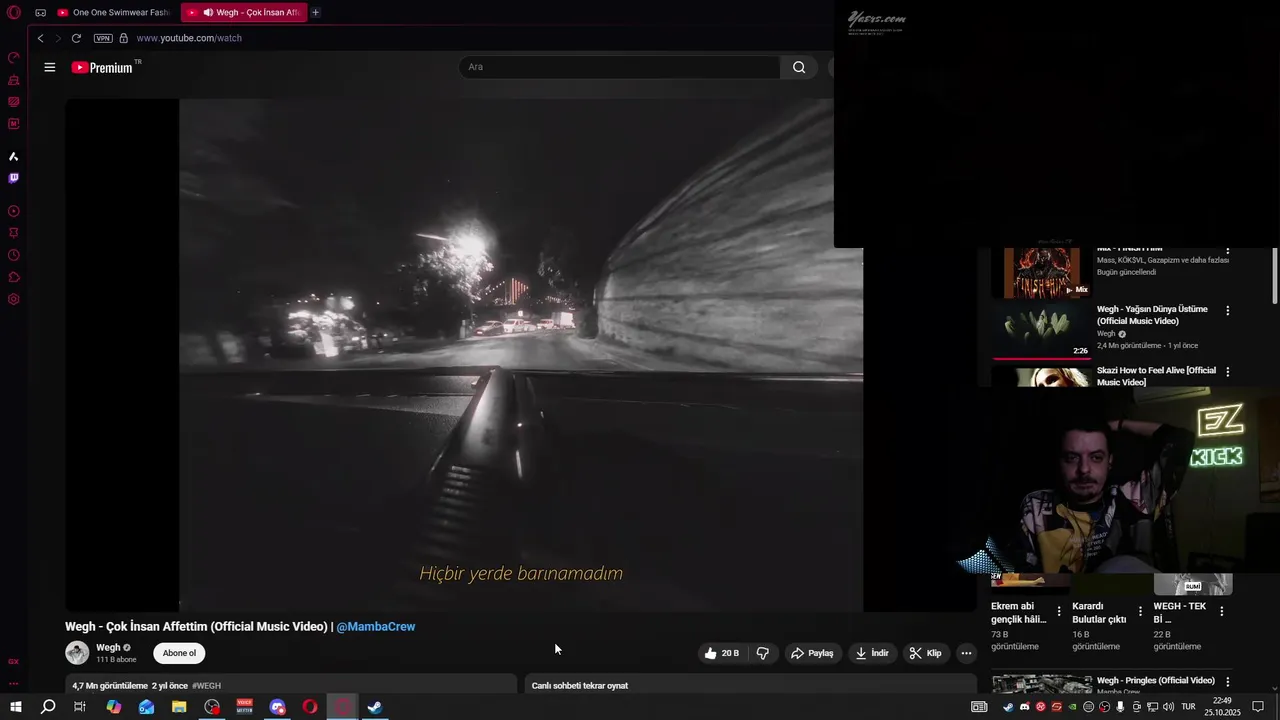Open Skazi How to Feel Alive video

(1156, 376)
